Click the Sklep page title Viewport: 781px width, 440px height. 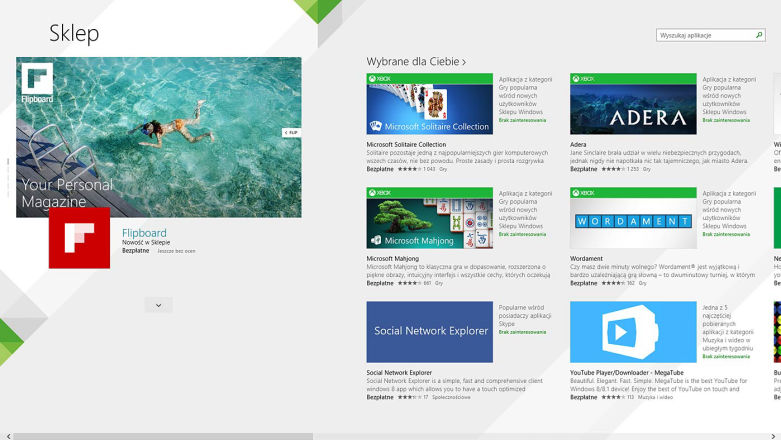[x=74, y=33]
